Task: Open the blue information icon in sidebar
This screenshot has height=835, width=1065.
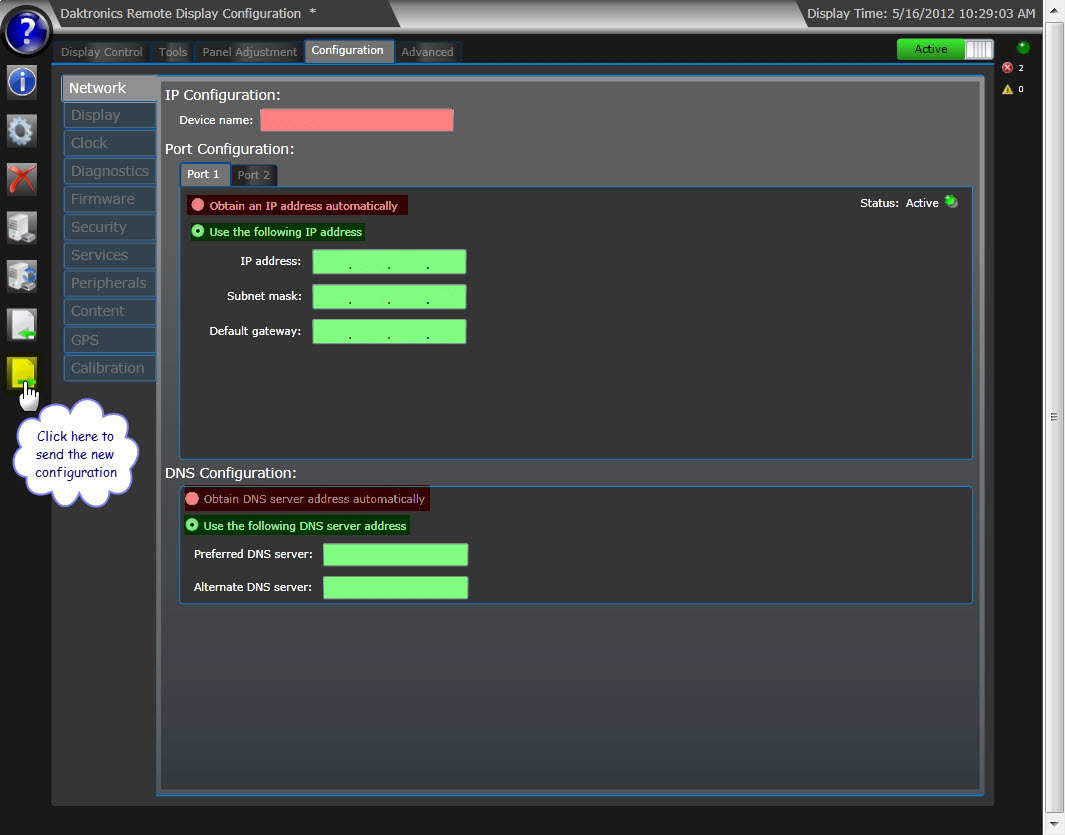Action: pyautogui.click(x=22, y=81)
